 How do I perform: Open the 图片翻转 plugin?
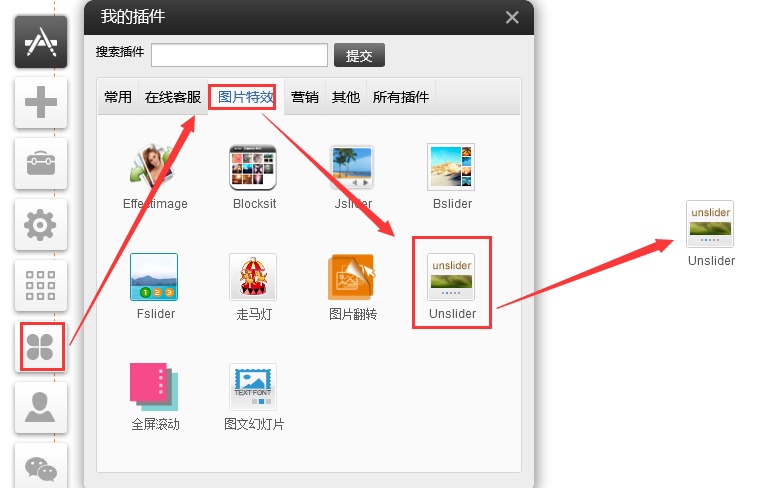(352, 277)
